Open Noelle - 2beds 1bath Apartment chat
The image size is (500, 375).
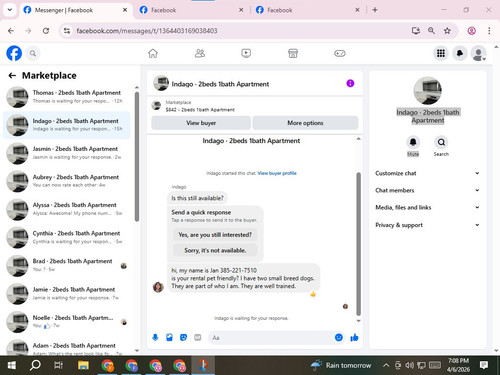(67, 322)
